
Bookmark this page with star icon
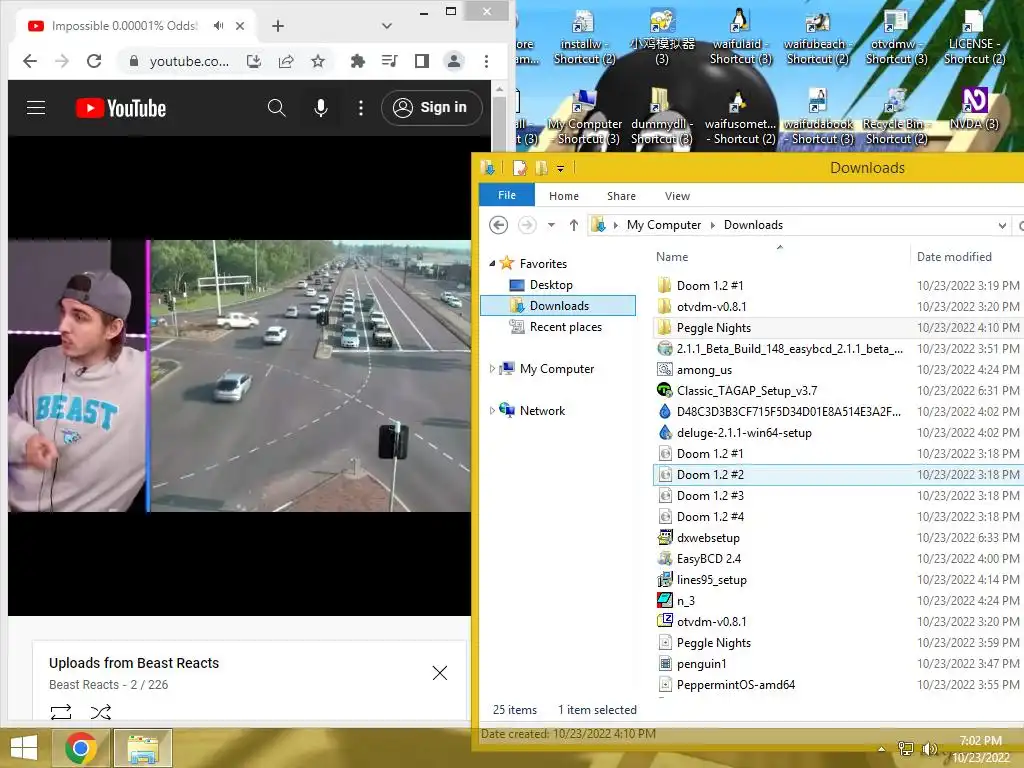pos(318,61)
